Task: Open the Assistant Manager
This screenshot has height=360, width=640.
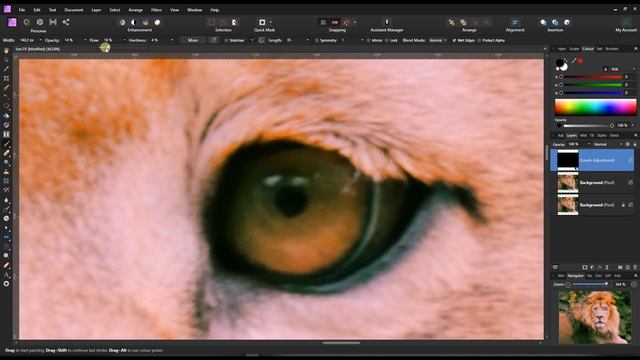Action: (x=387, y=22)
